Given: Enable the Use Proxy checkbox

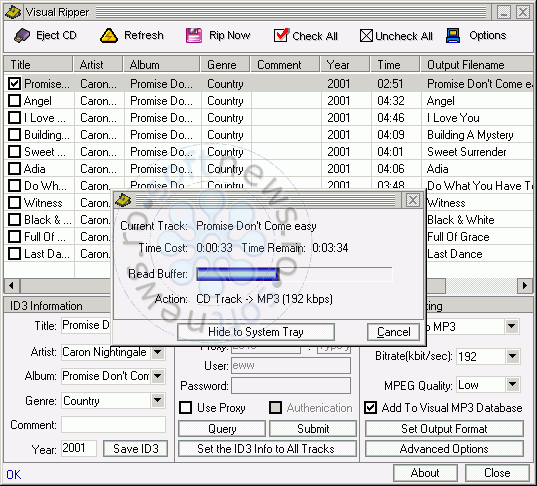Looking at the screenshot, I should coord(186,408).
